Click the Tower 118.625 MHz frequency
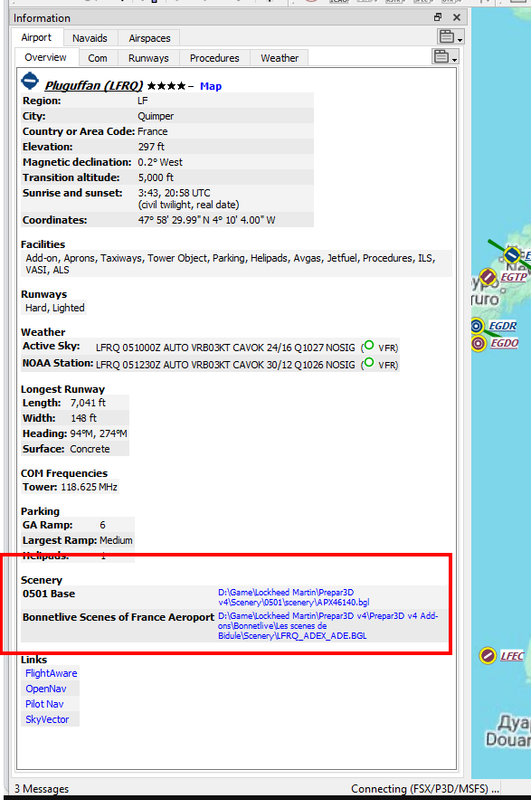This screenshot has width=531, height=800. pos(89,487)
